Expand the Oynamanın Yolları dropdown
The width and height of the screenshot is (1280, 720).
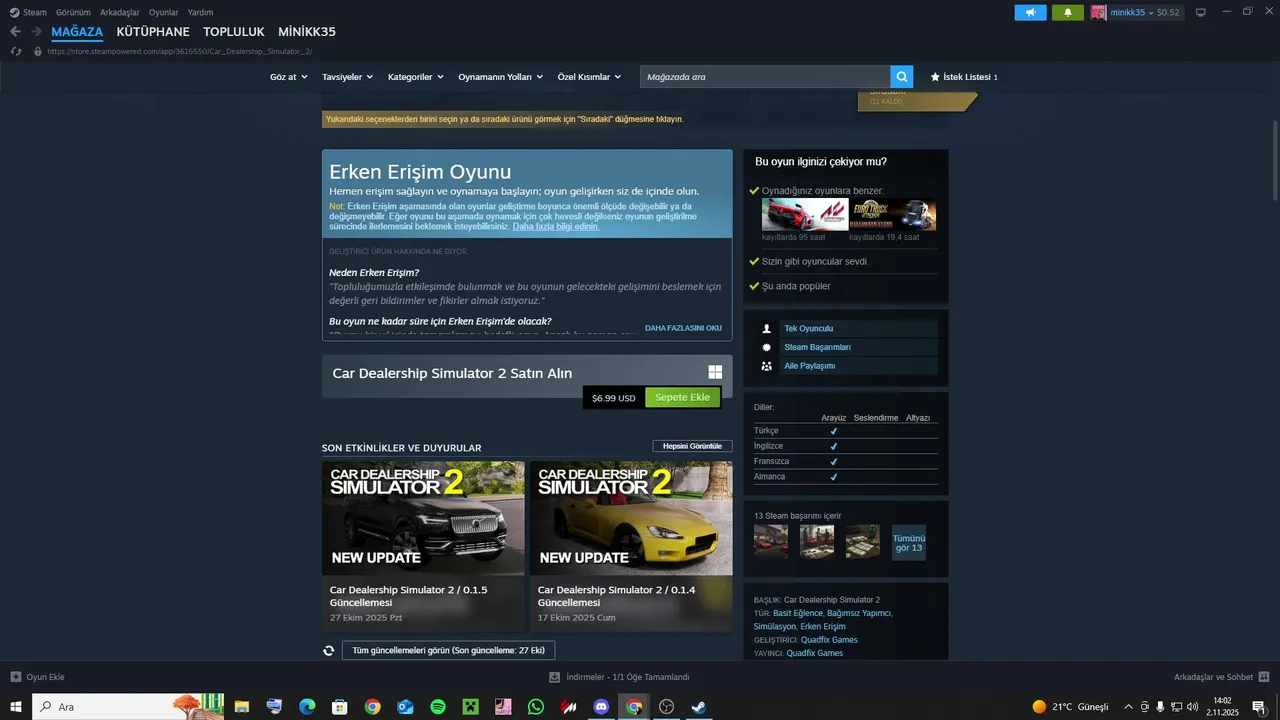pos(500,77)
